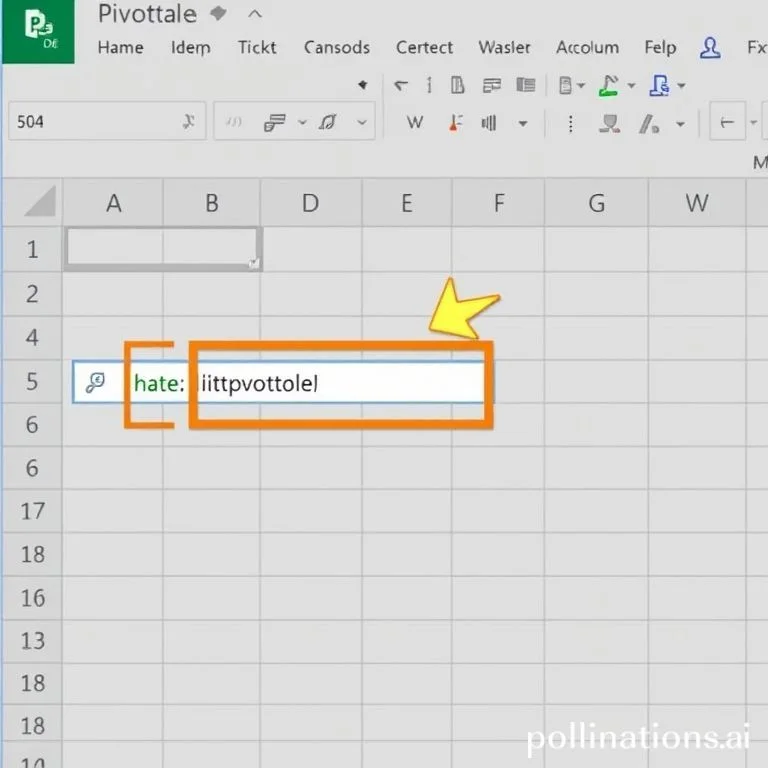
Task: Select row 13 header
Action: click(32, 641)
